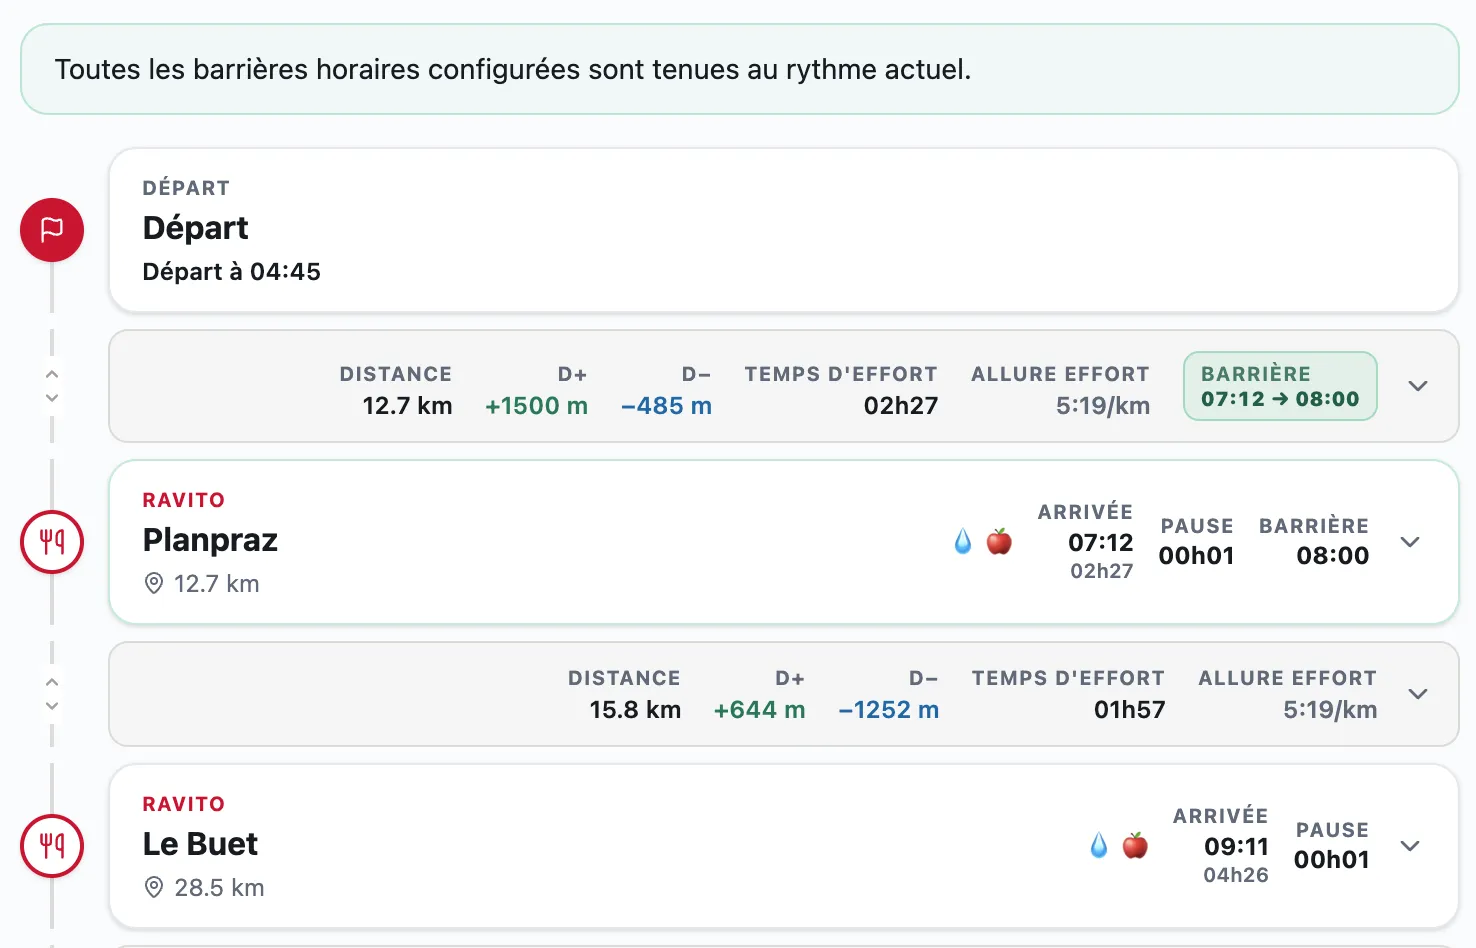Click the up arrow before Le Buet segment
This screenshot has height=948, width=1476.
click(x=52, y=682)
